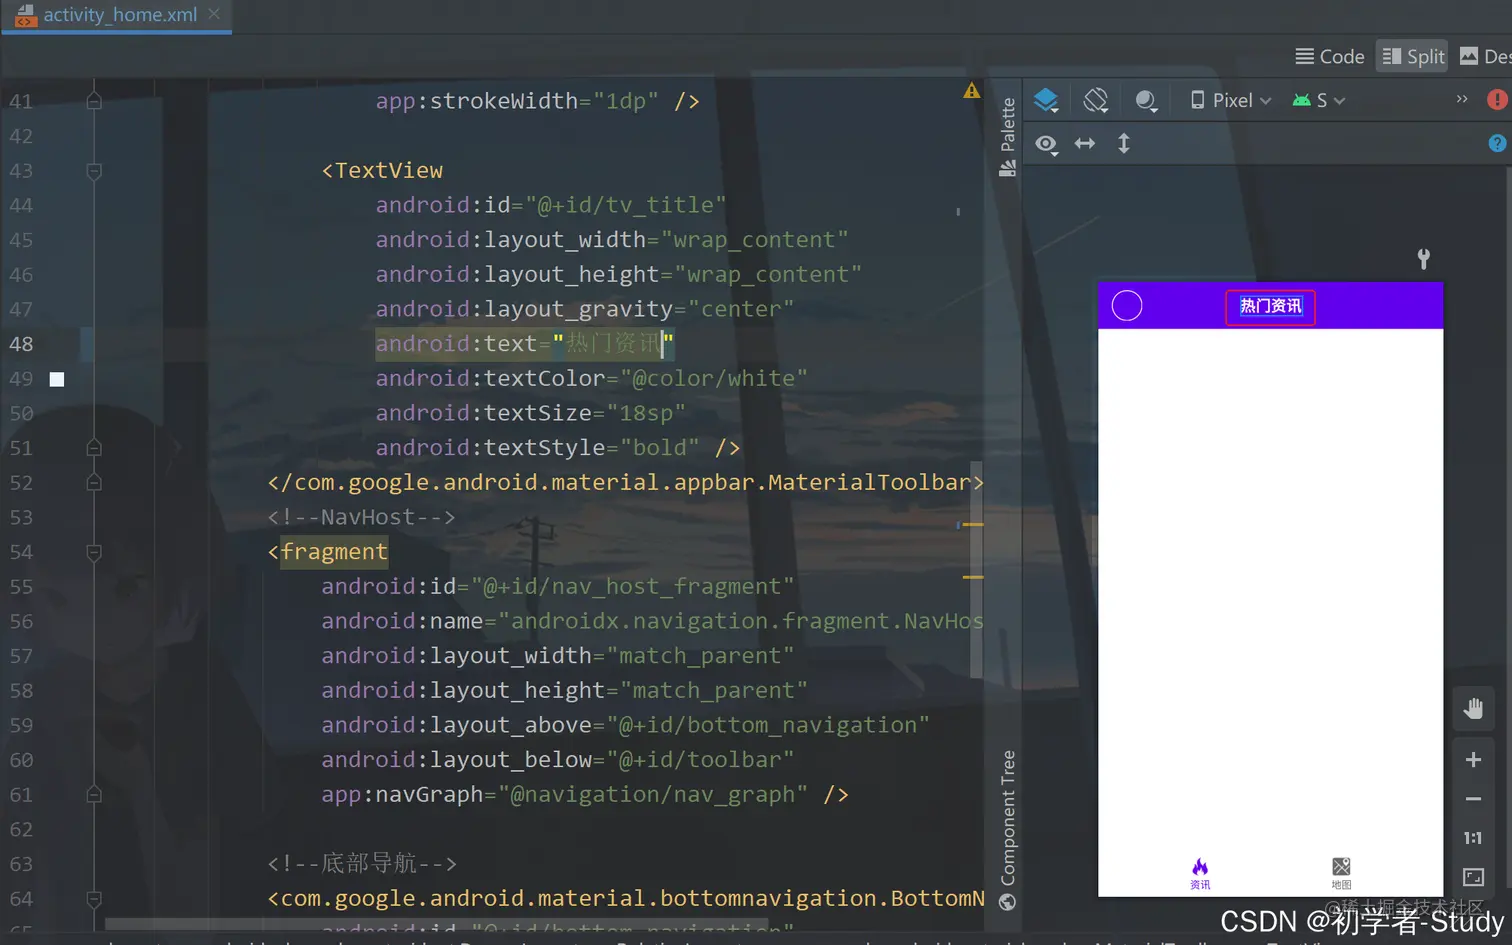The image size is (1512, 945).
Task: Click the wrench tools icon above preview
Action: (1424, 259)
